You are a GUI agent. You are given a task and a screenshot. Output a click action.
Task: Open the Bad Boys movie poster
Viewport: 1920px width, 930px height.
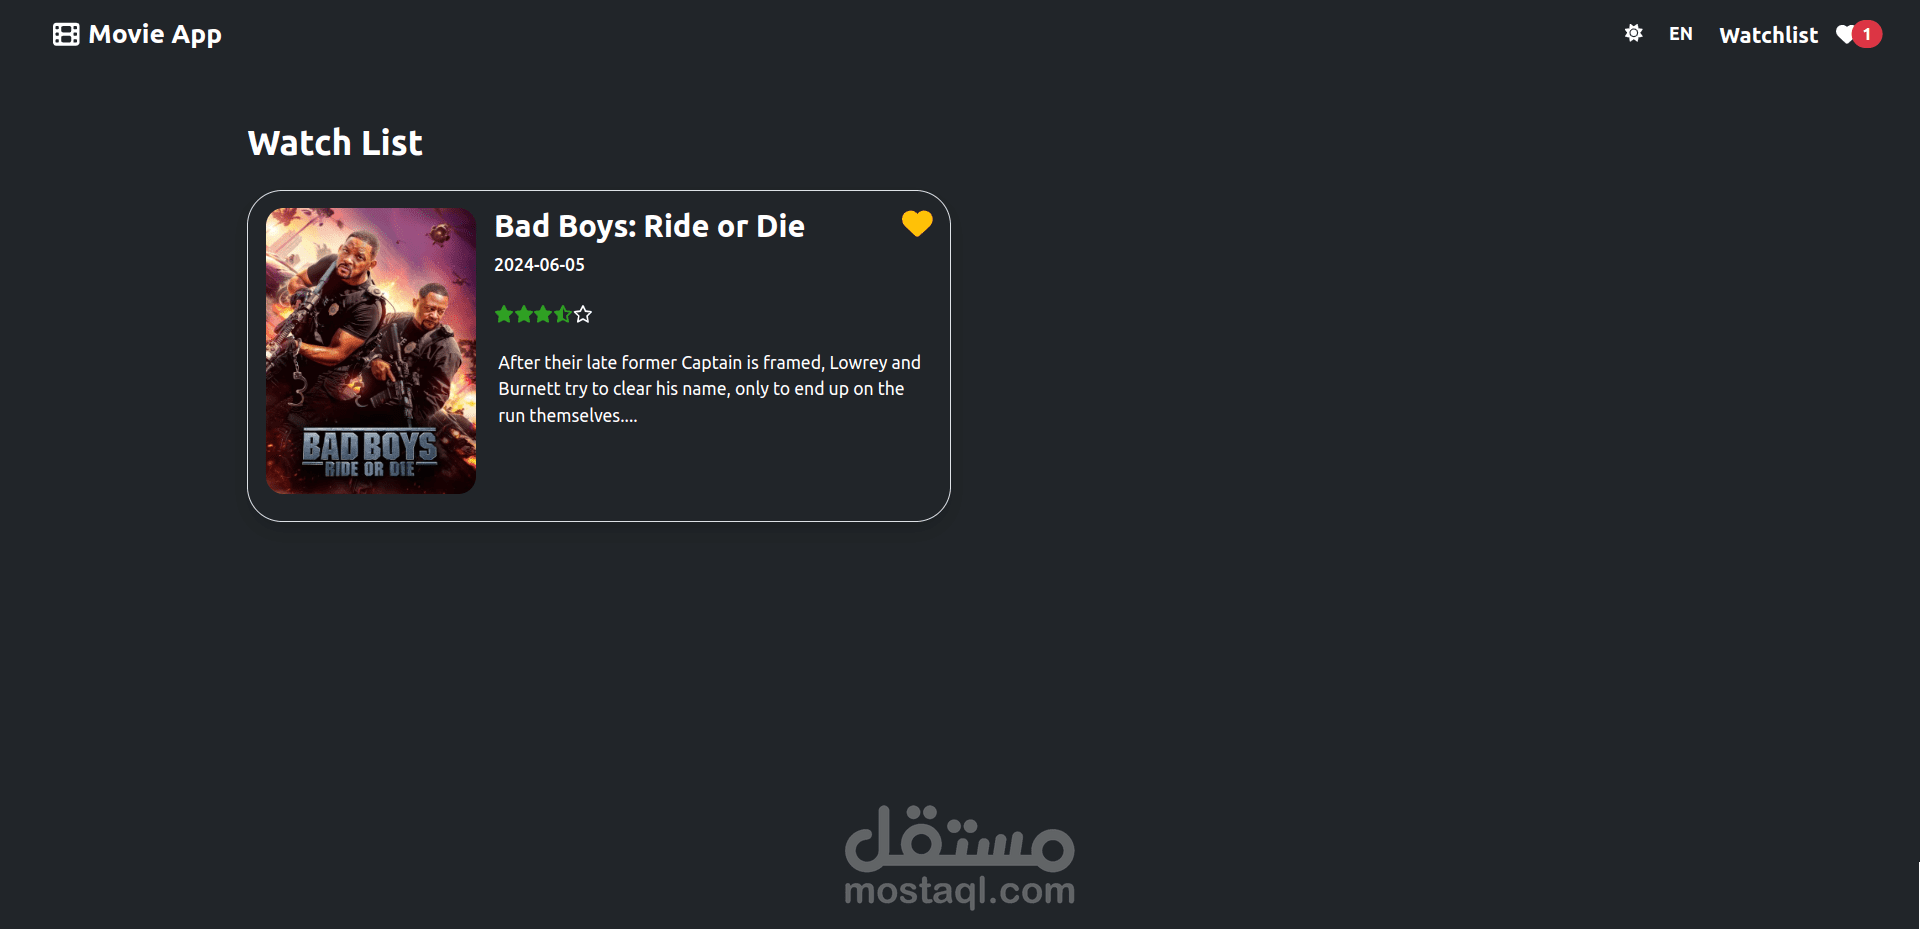tap(371, 351)
